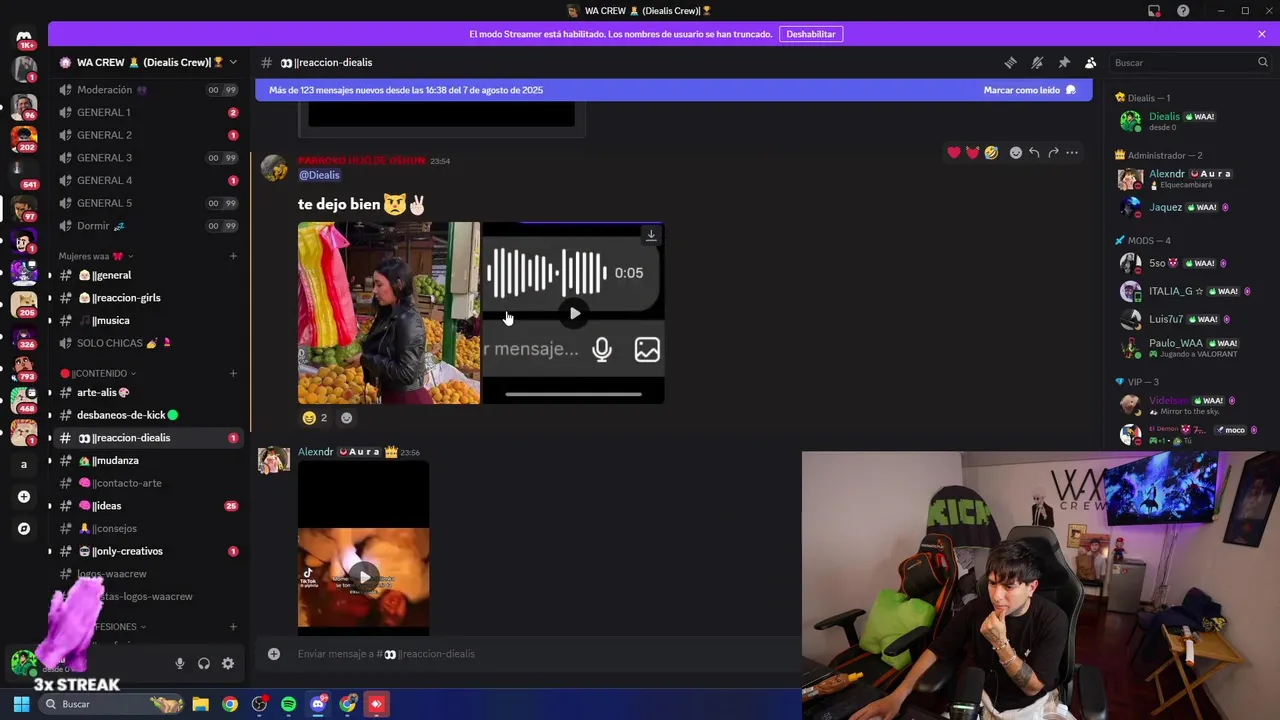The image size is (1280, 720).
Task: Dismiss the streamer mode banner
Action: (x=1262, y=34)
